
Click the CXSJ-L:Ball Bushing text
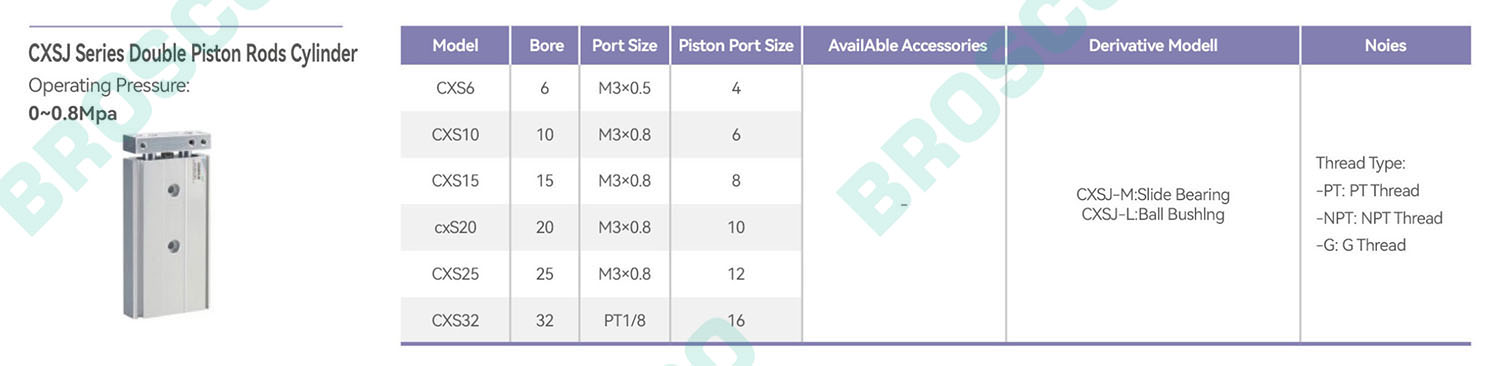click(1153, 214)
